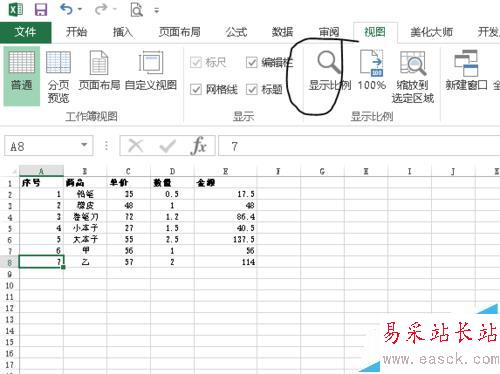Toggle the 标题 checkbox
This screenshot has width=500, height=374.
tap(252, 89)
